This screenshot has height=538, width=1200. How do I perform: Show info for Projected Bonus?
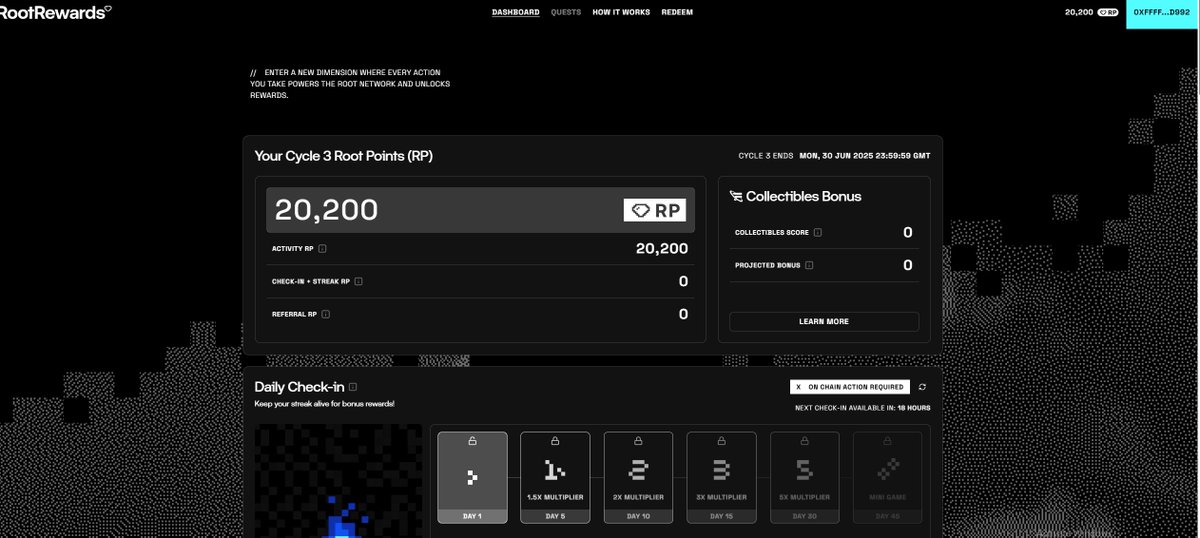[809, 266]
